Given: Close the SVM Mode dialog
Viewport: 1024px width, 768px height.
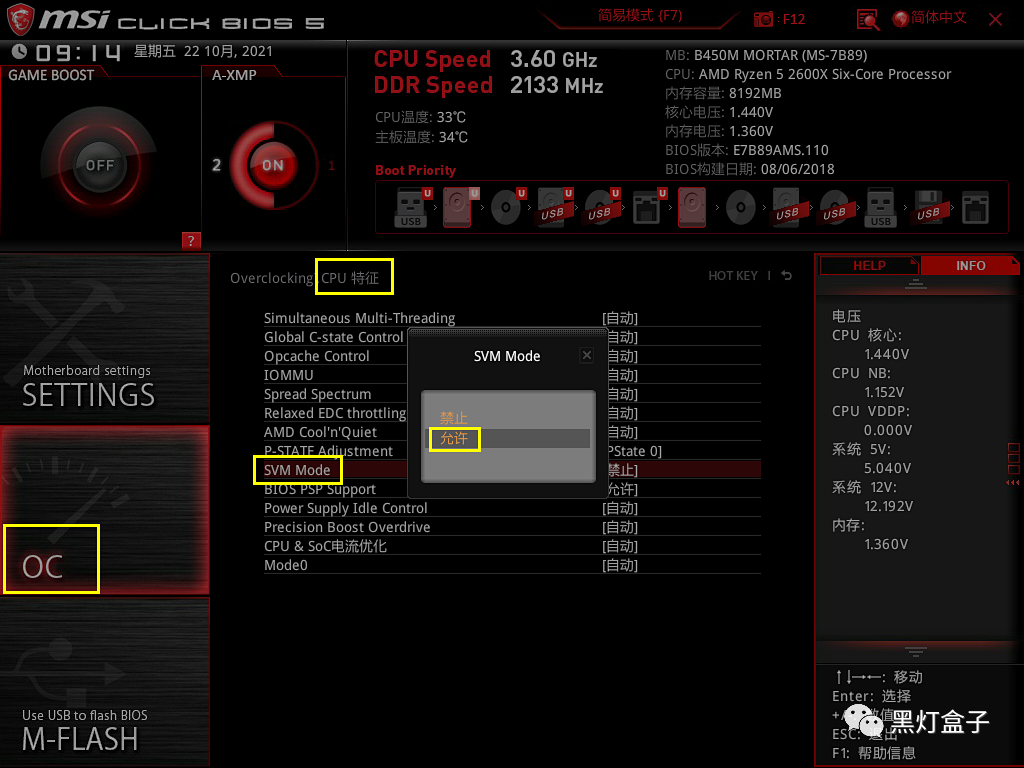Looking at the screenshot, I should pyautogui.click(x=586, y=355).
